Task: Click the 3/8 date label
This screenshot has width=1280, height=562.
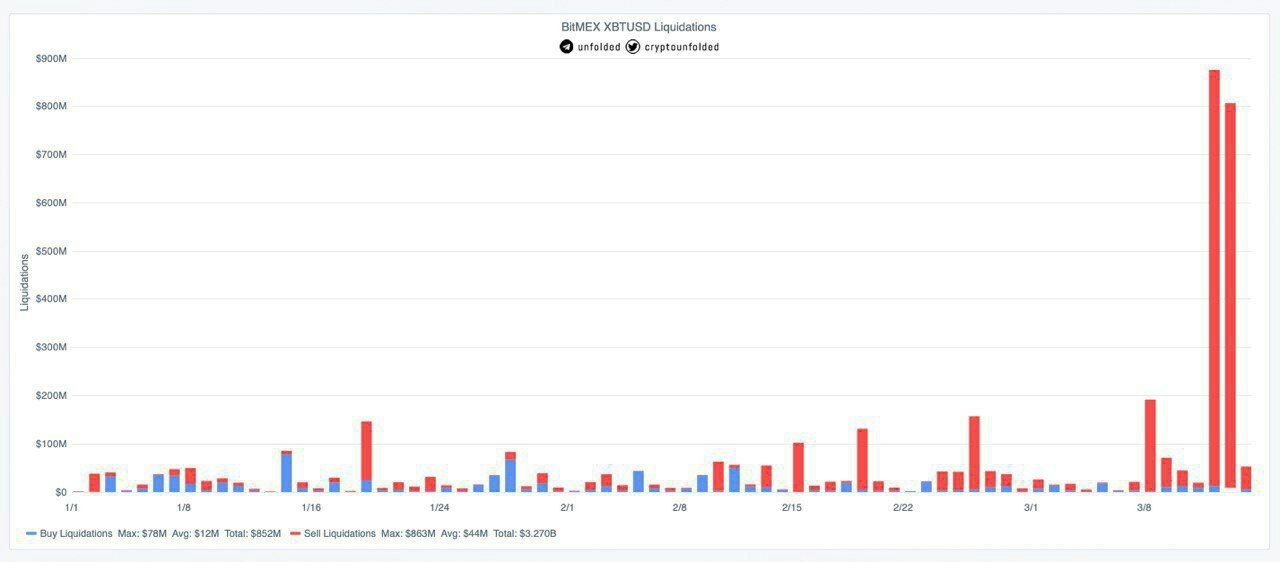Action: [1144, 508]
